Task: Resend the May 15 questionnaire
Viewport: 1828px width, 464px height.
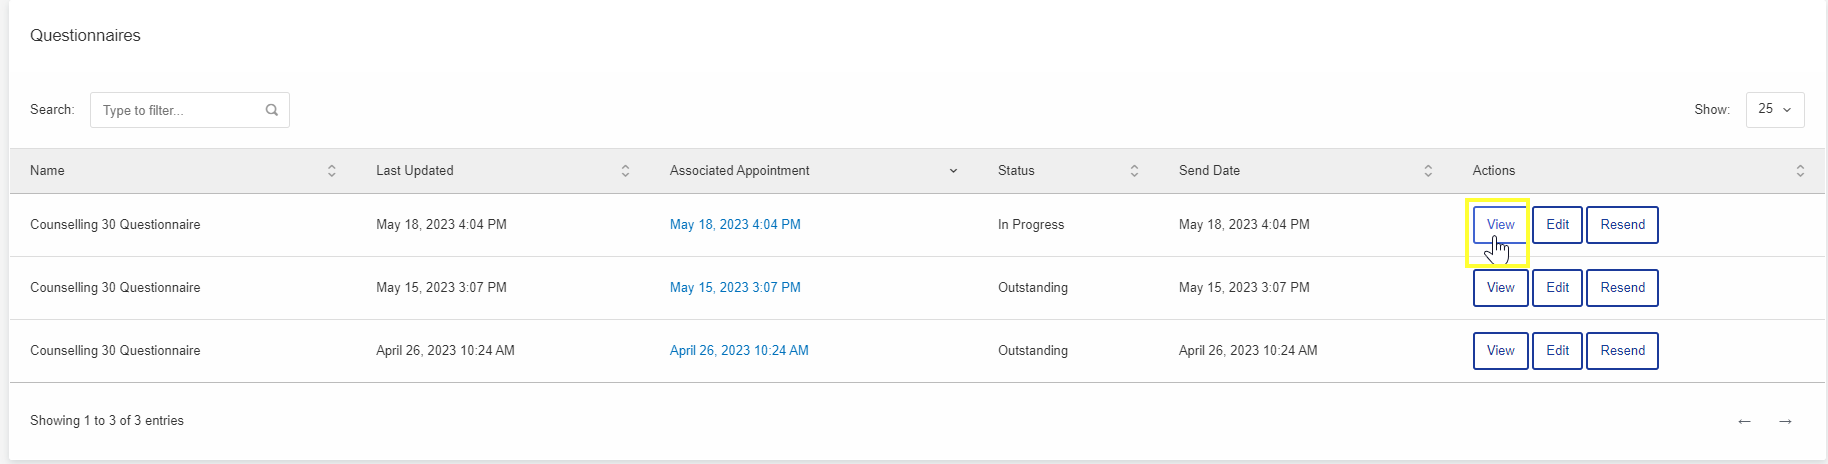Action: pyautogui.click(x=1622, y=288)
